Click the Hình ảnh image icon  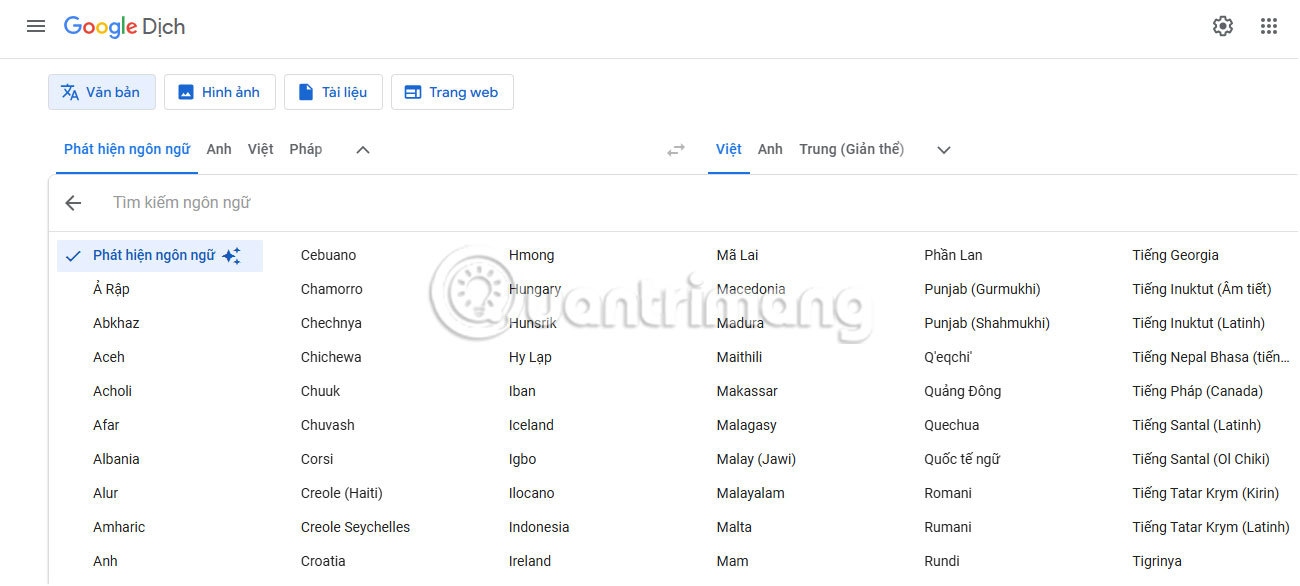click(185, 91)
